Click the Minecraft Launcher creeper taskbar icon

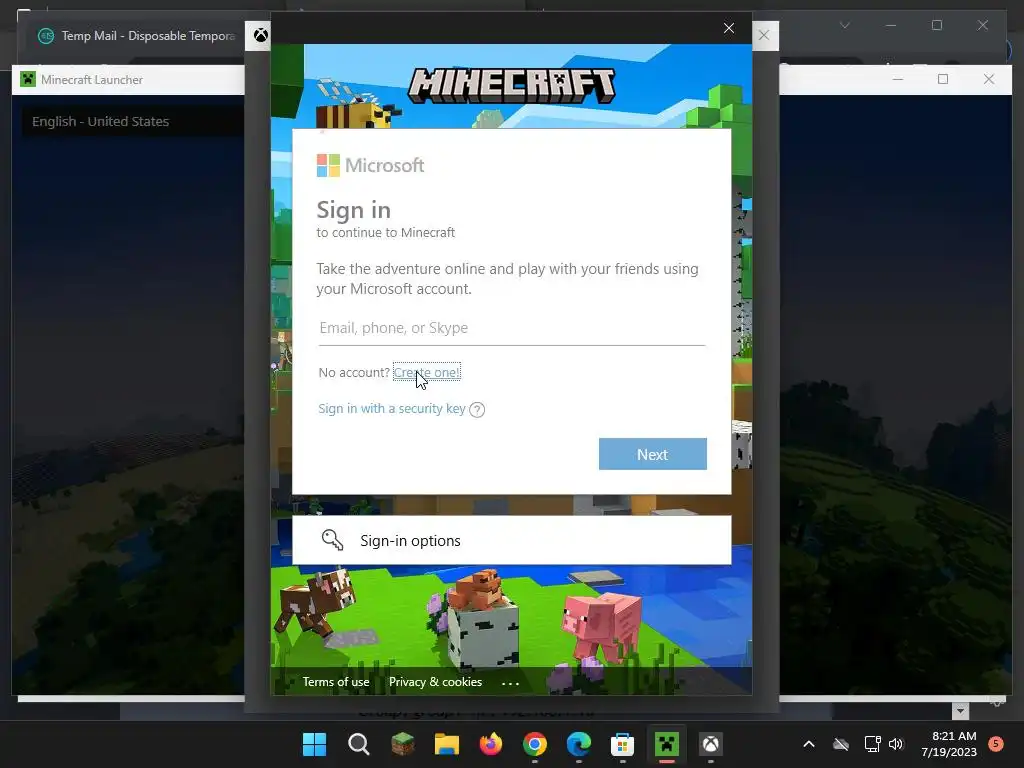click(667, 744)
